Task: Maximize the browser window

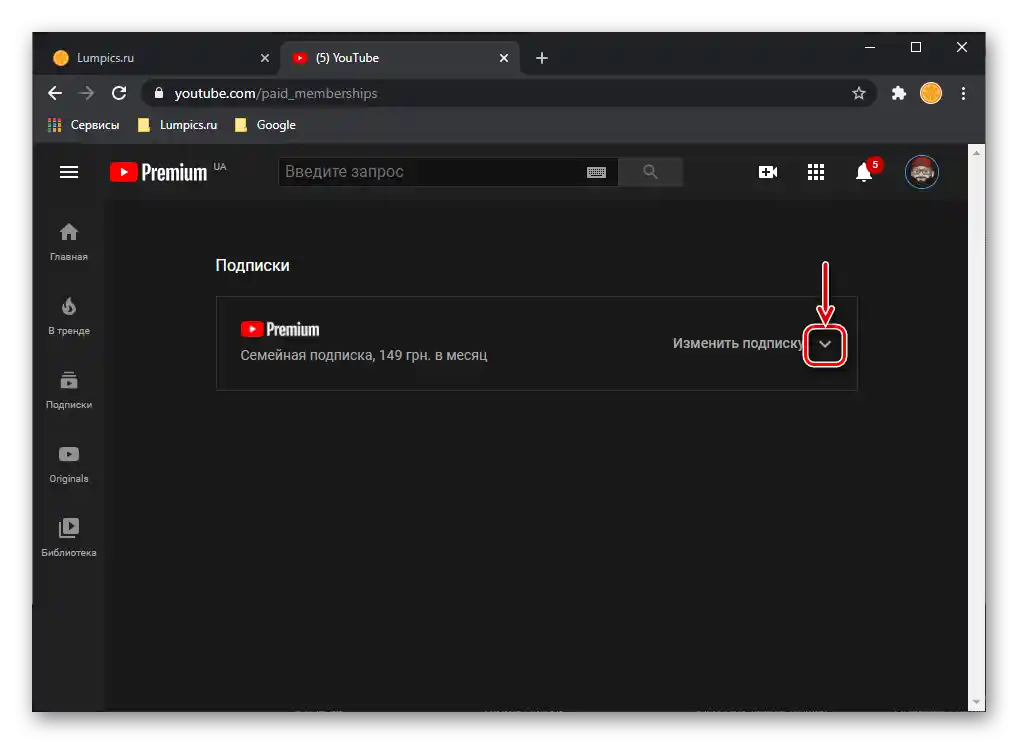Action: 915,47
